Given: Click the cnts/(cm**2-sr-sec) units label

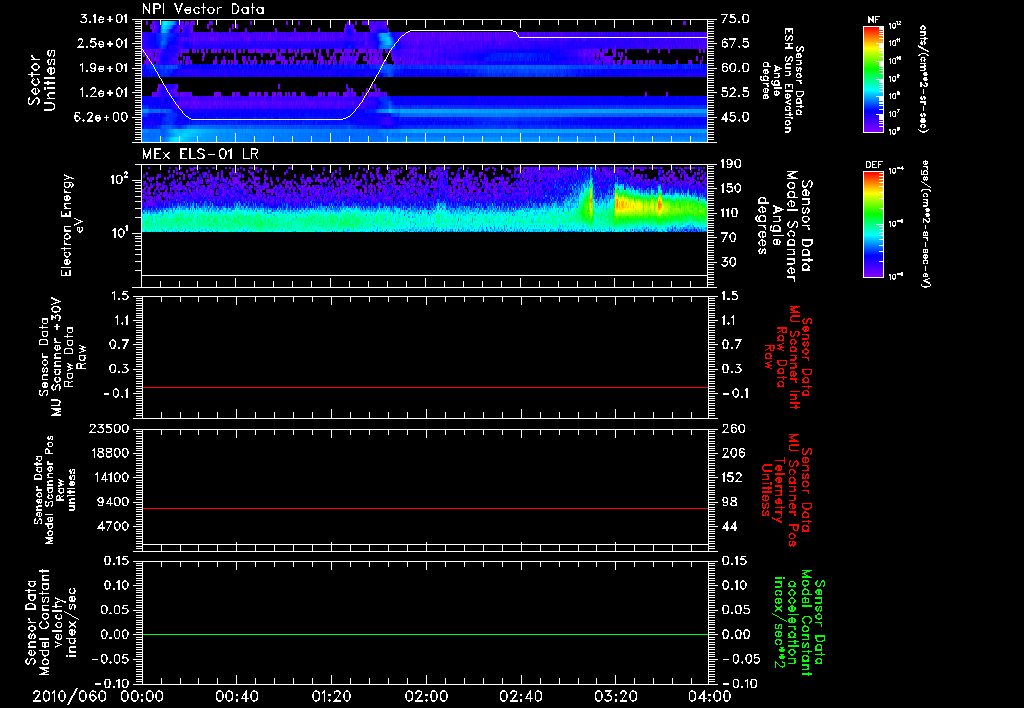Looking at the screenshot, I should coord(923,78).
